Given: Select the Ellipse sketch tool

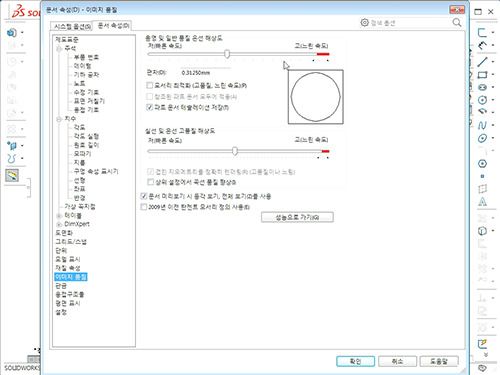Looking at the screenshot, I should (x=482, y=138).
